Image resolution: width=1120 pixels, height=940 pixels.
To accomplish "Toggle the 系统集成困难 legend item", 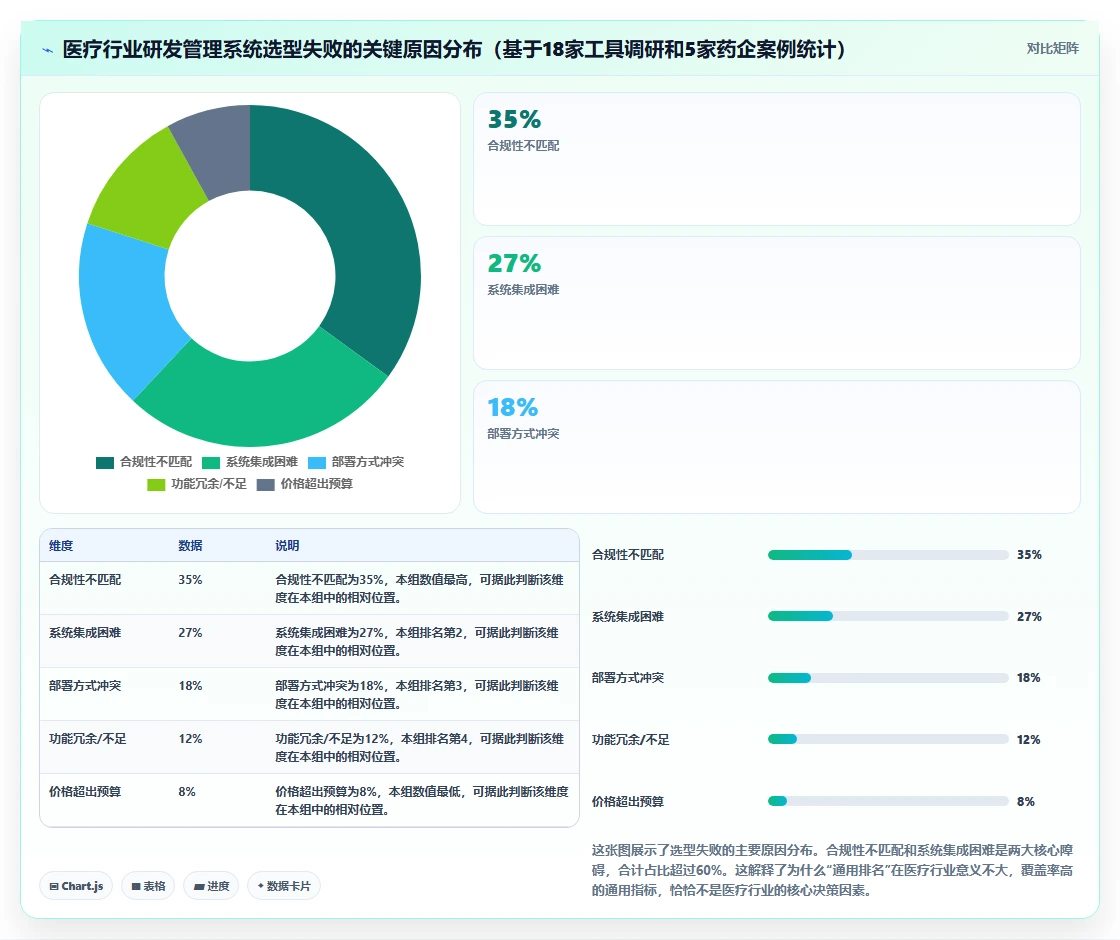I will point(250,462).
